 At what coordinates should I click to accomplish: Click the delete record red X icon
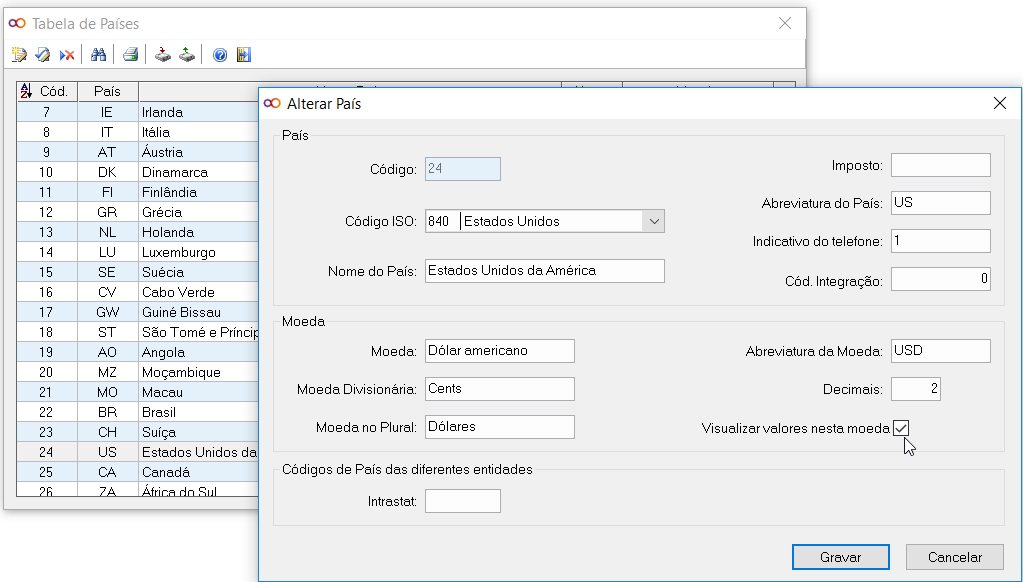67,55
